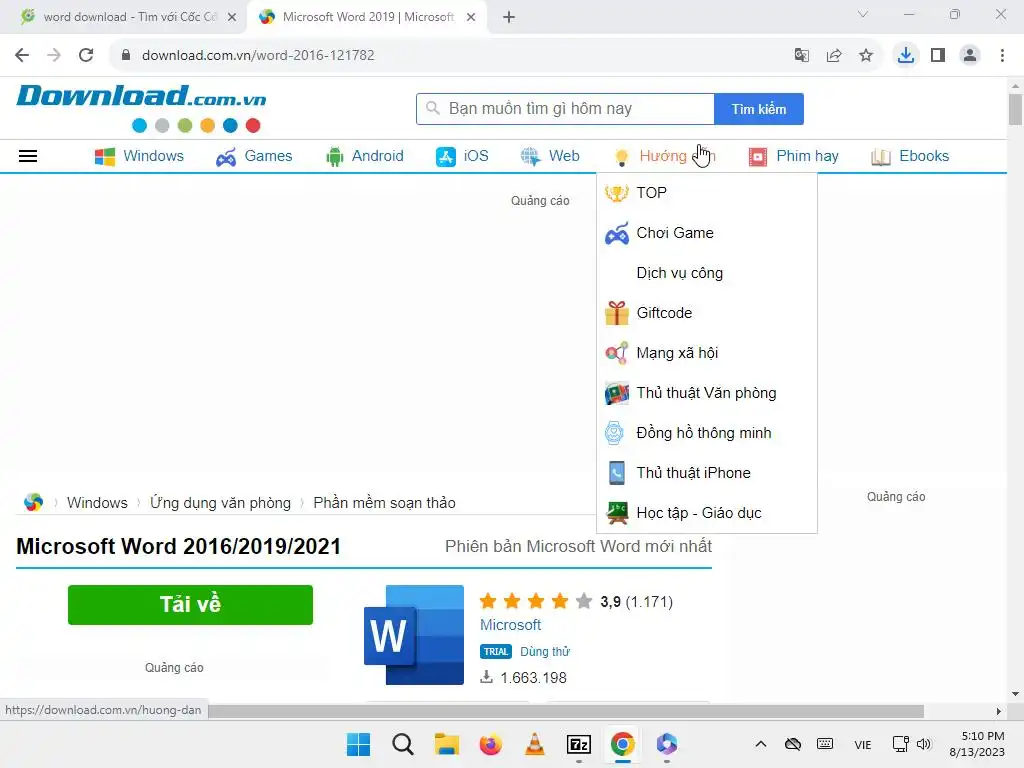The height and width of the screenshot is (768, 1024).
Task: Open the tab search chevron
Action: 863,14
